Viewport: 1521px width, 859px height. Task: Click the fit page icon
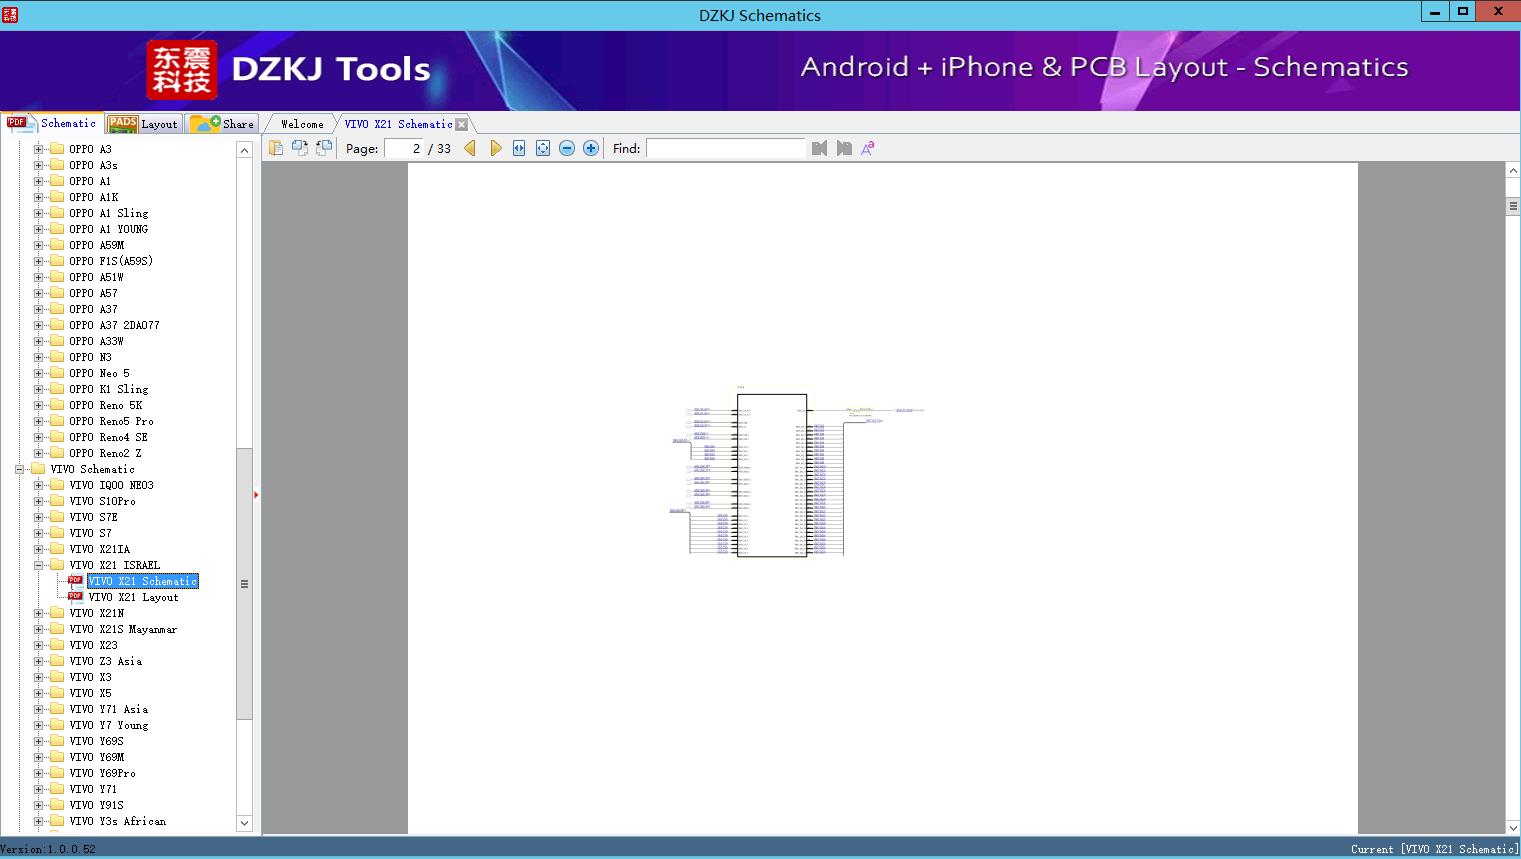coord(543,148)
